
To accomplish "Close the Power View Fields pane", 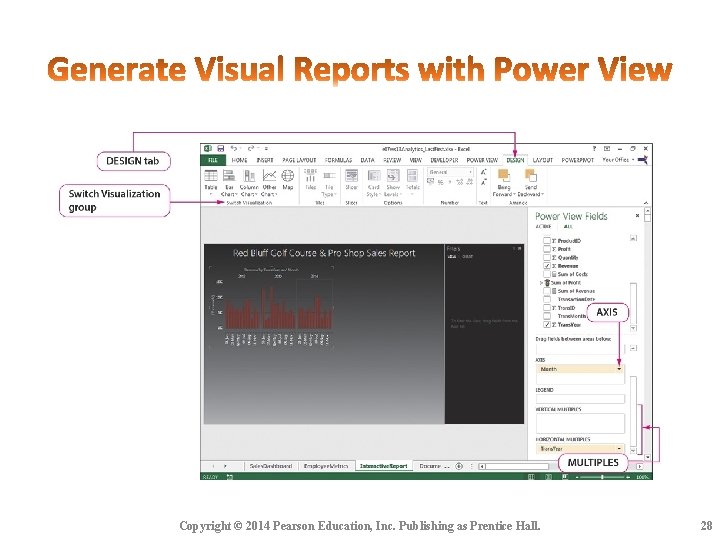I will coord(637,215).
